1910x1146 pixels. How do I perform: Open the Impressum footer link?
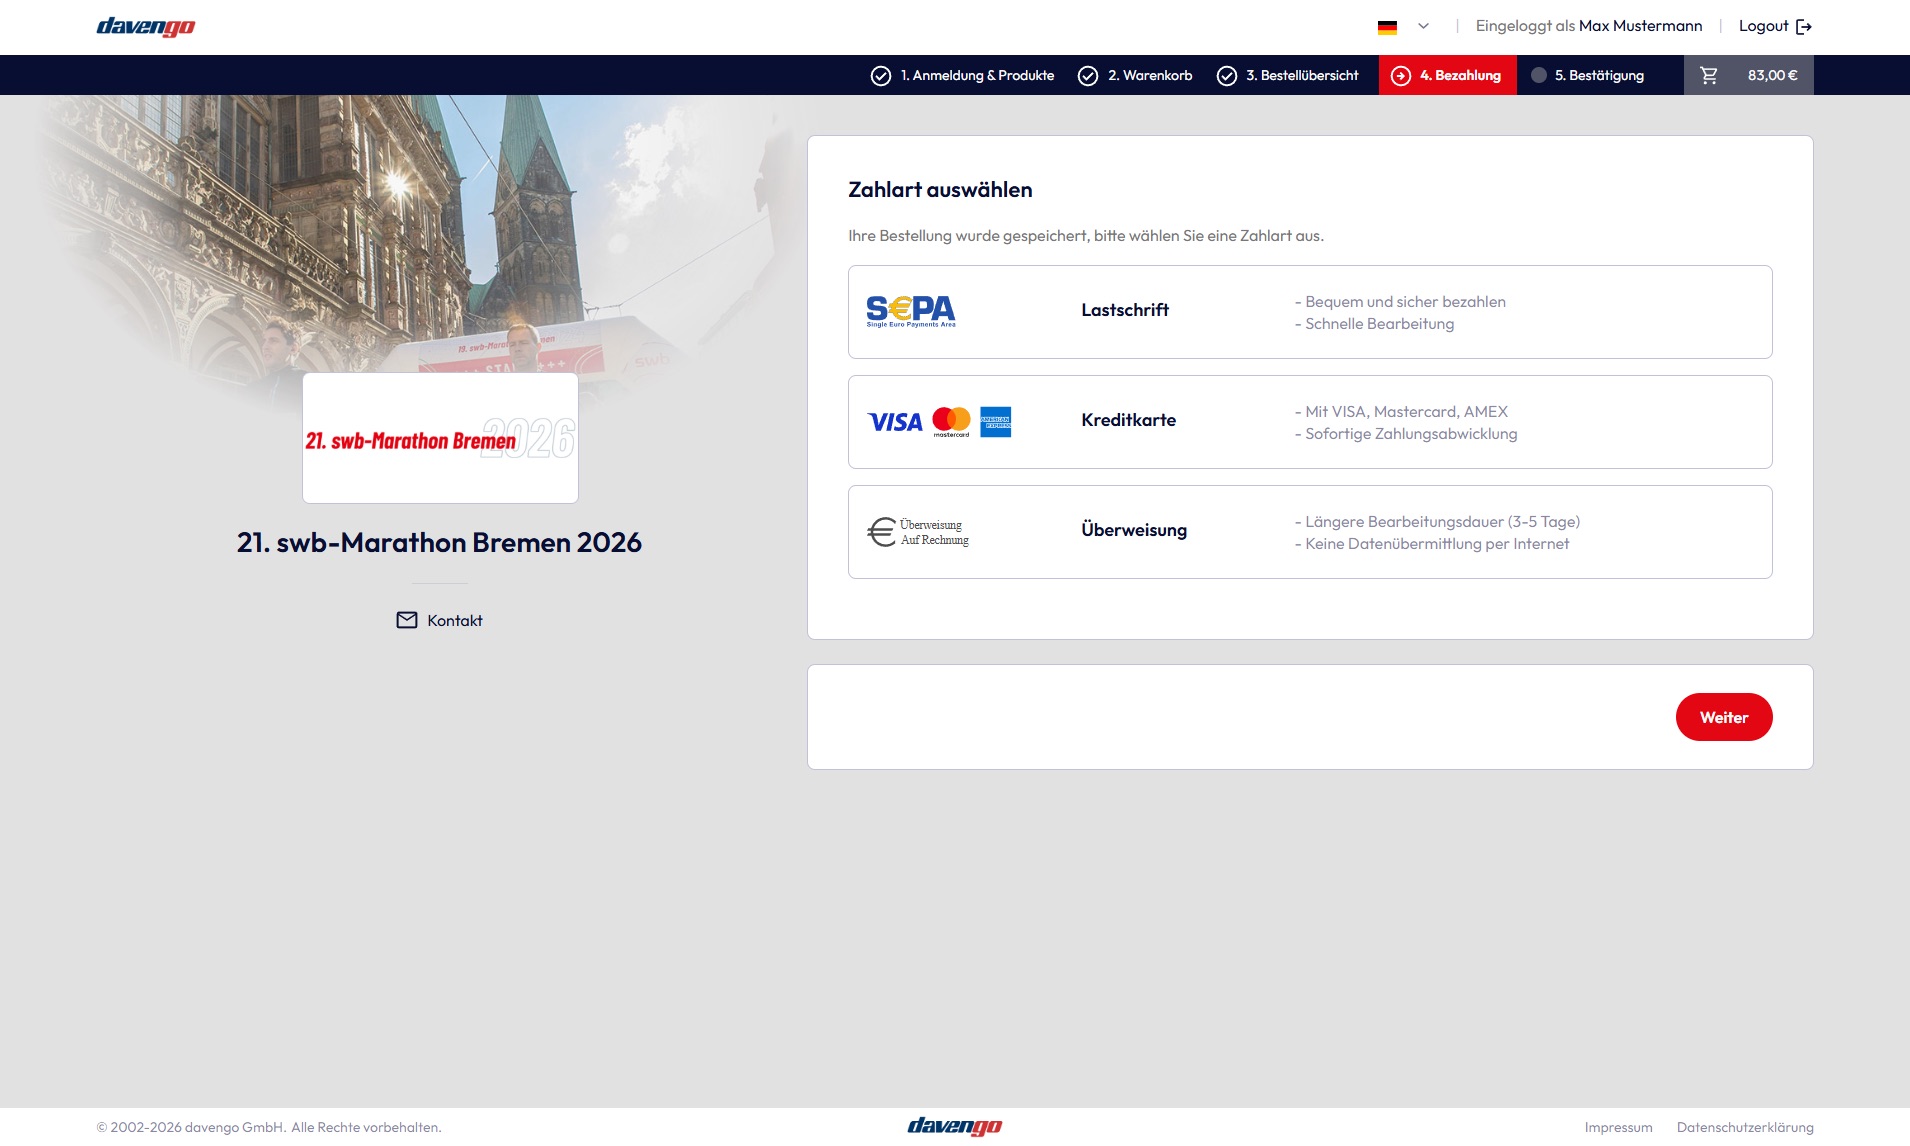1618,1127
